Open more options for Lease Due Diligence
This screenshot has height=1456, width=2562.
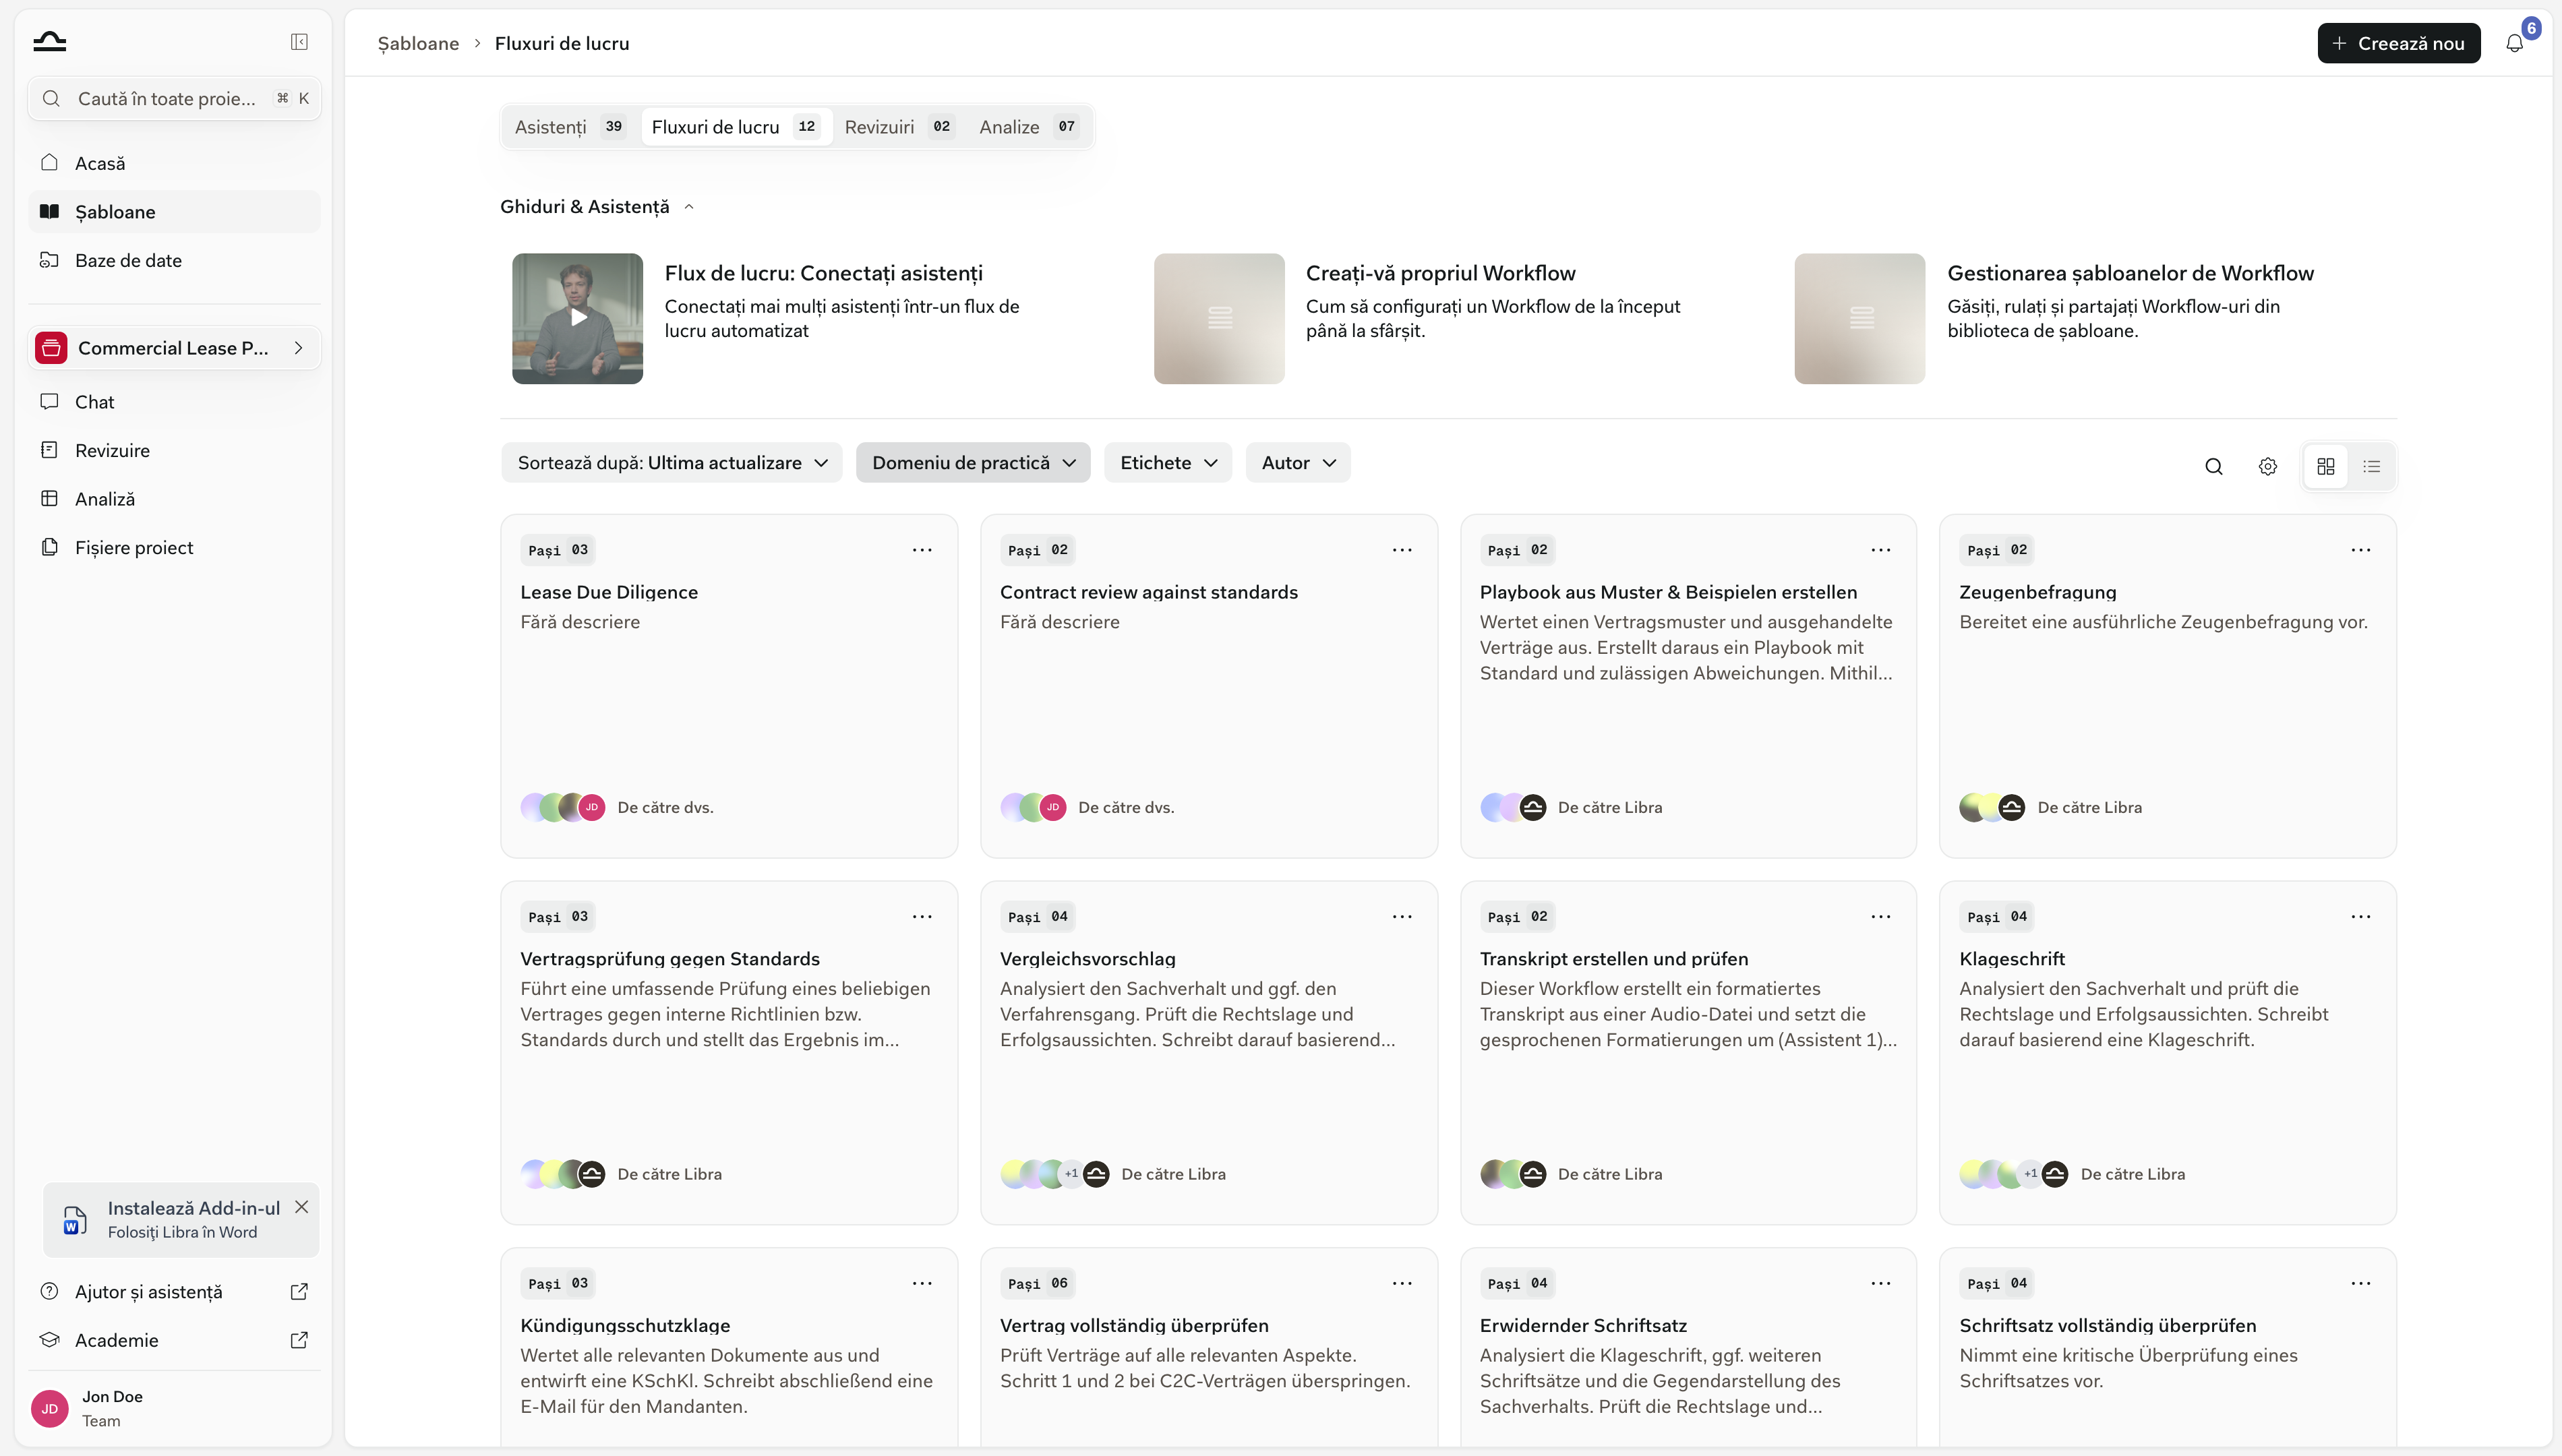pos(922,550)
